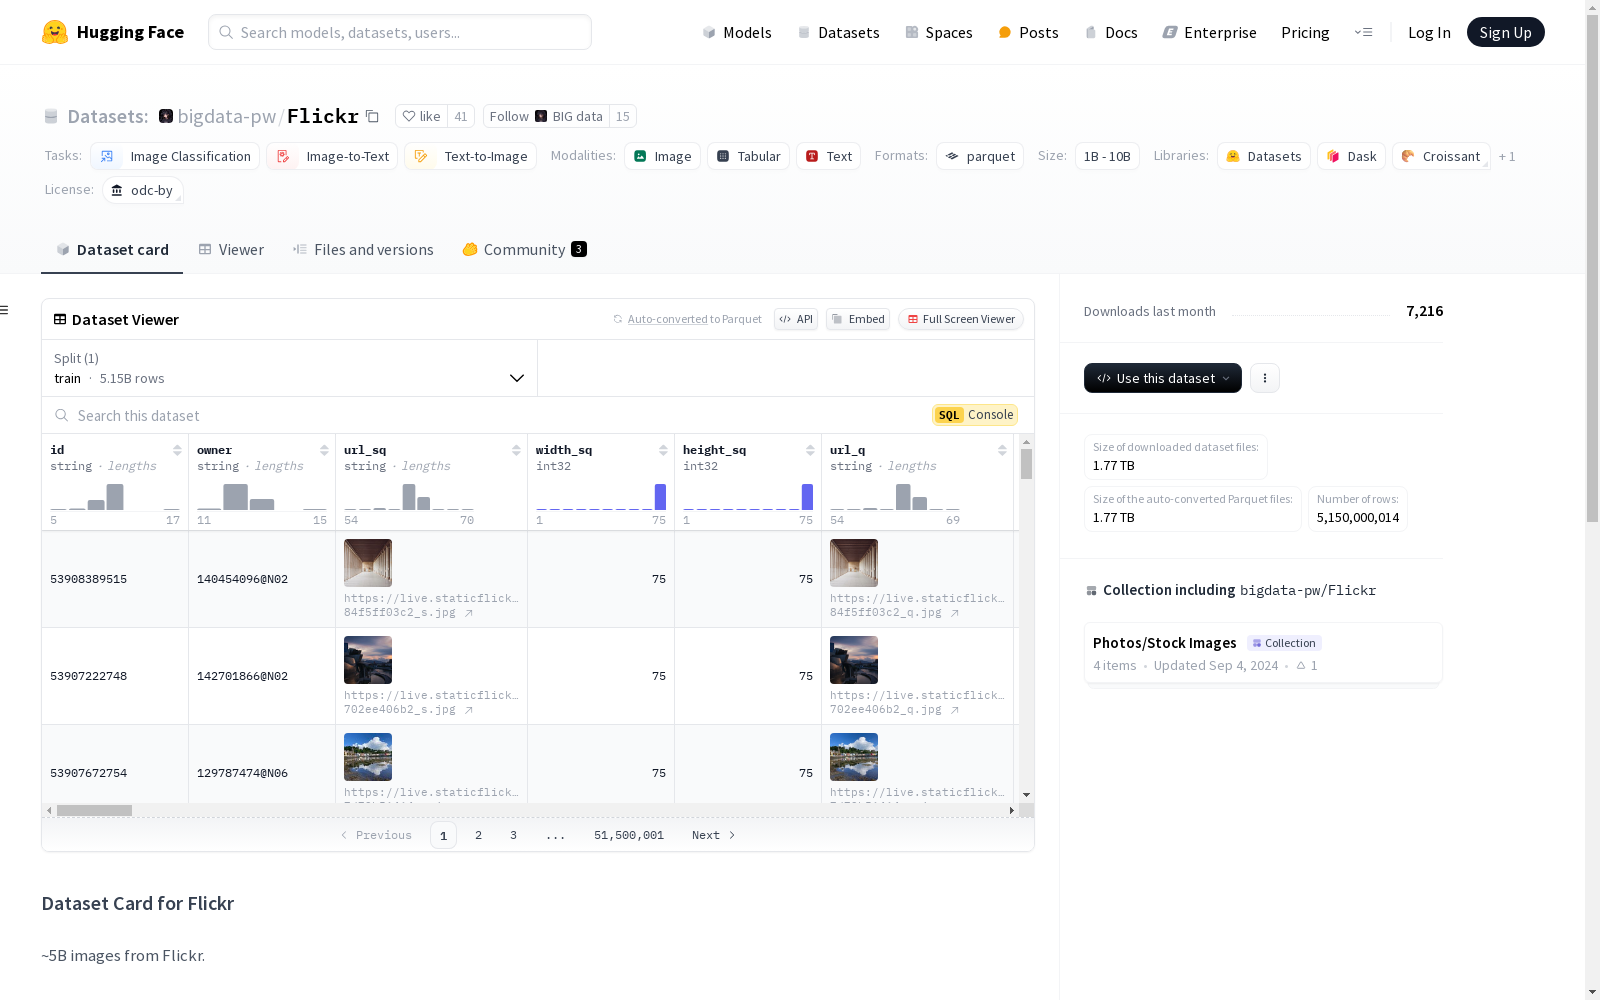The width and height of the screenshot is (1600, 1000).
Task: Open Enterprise page
Action: [1209, 32]
